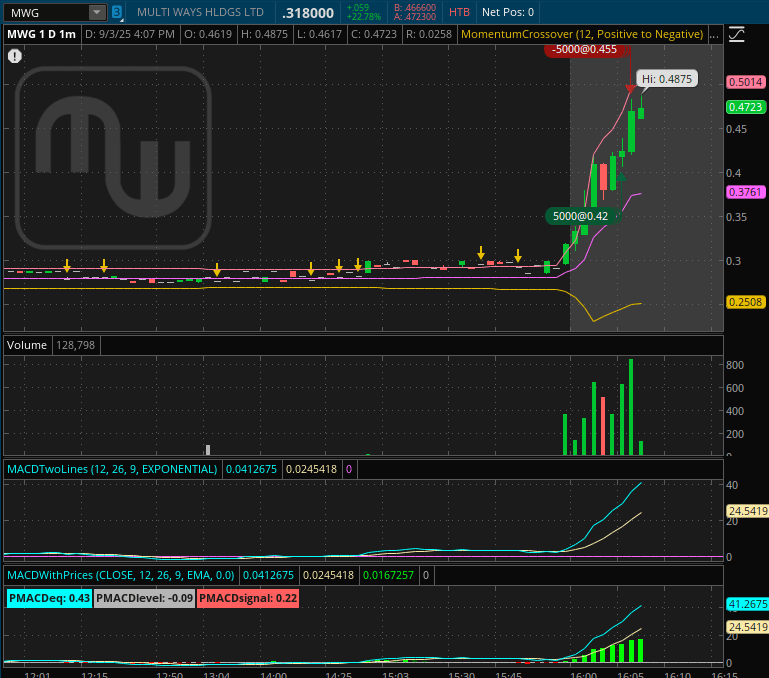The image size is (769, 678).
Task: Click the blue symbol-link number 3 icon
Action: (x=117, y=12)
